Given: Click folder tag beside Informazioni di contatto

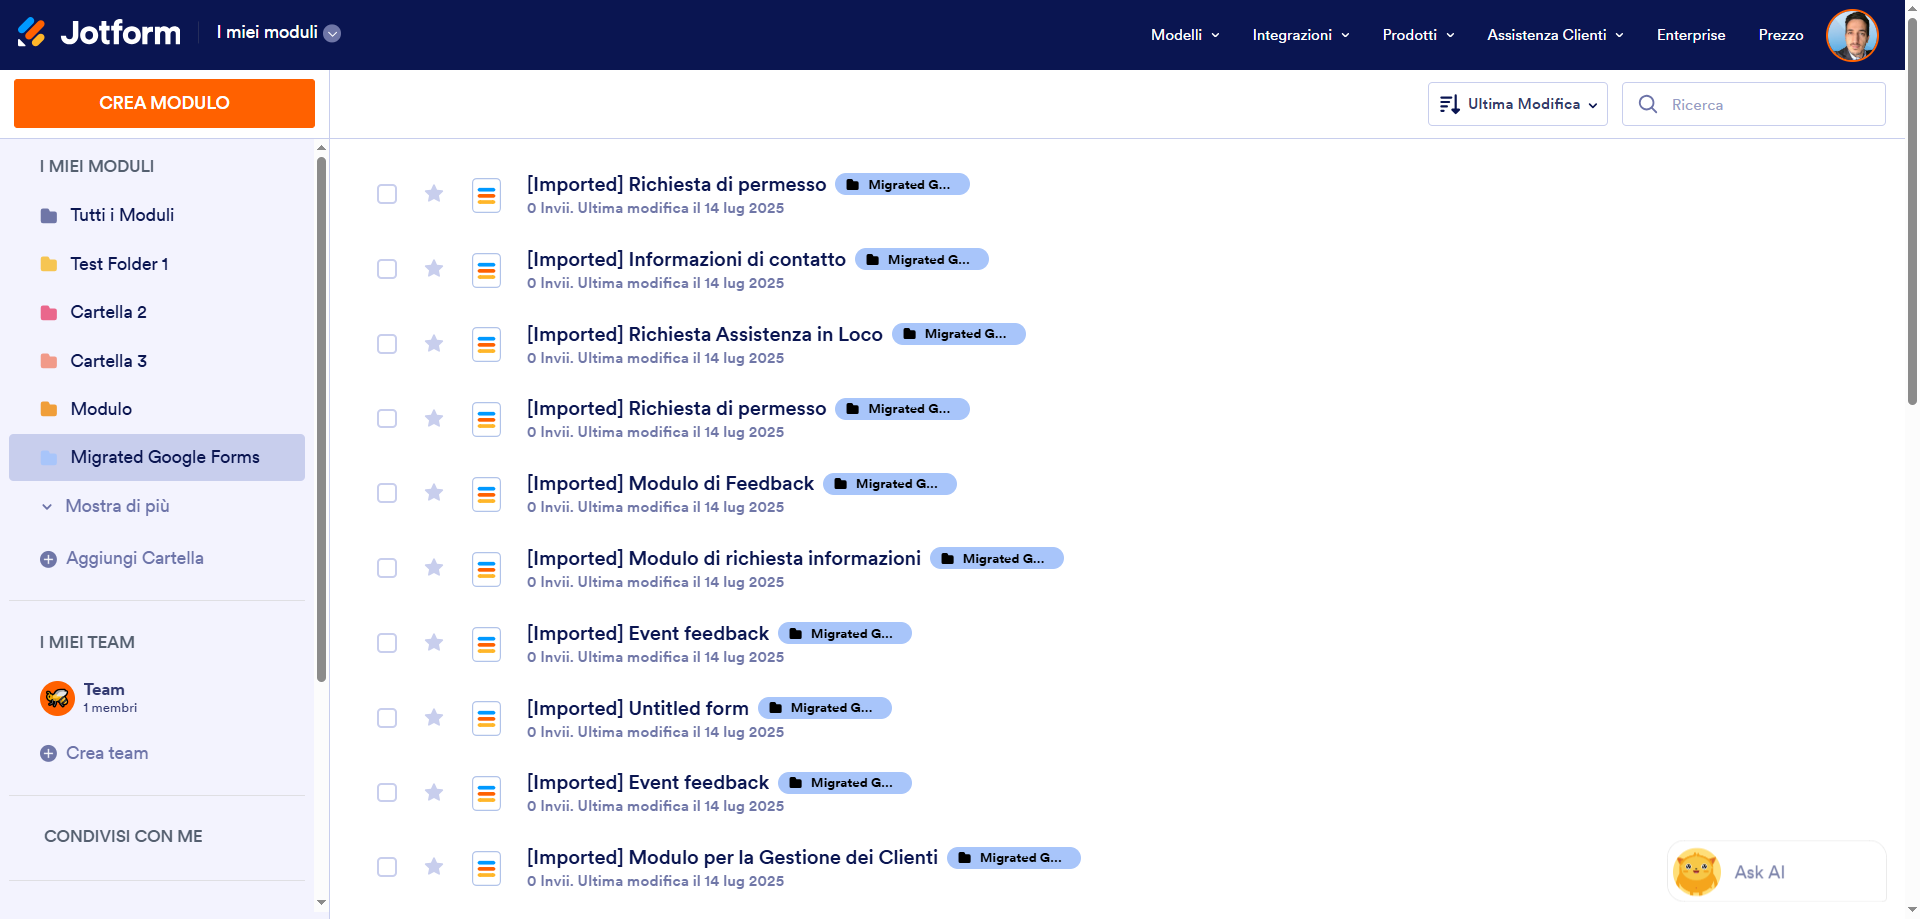Looking at the screenshot, I should point(922,259).
